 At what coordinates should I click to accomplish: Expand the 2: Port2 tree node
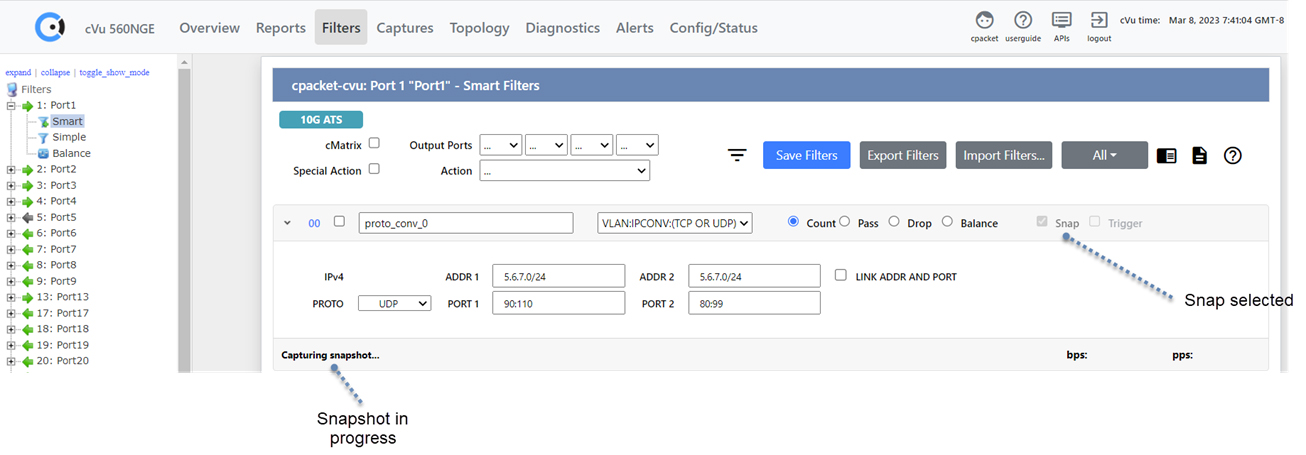[11, 169]
